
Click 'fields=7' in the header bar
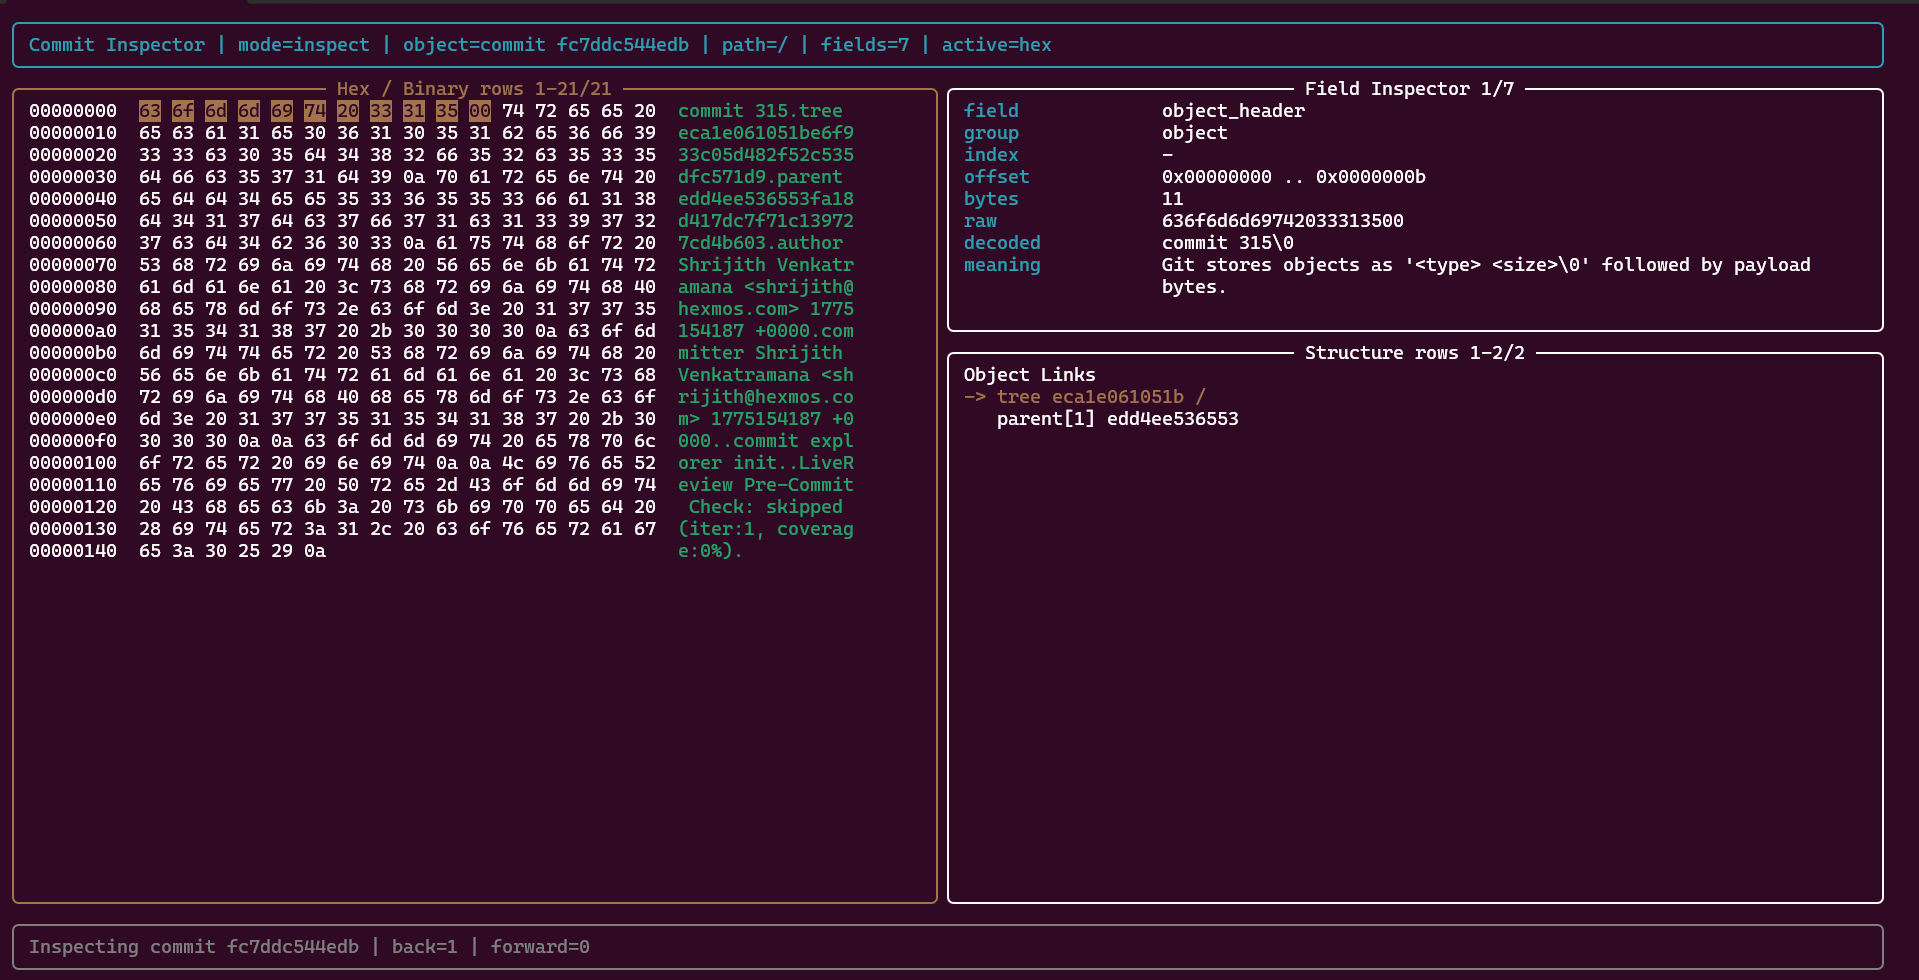(865, 45)
